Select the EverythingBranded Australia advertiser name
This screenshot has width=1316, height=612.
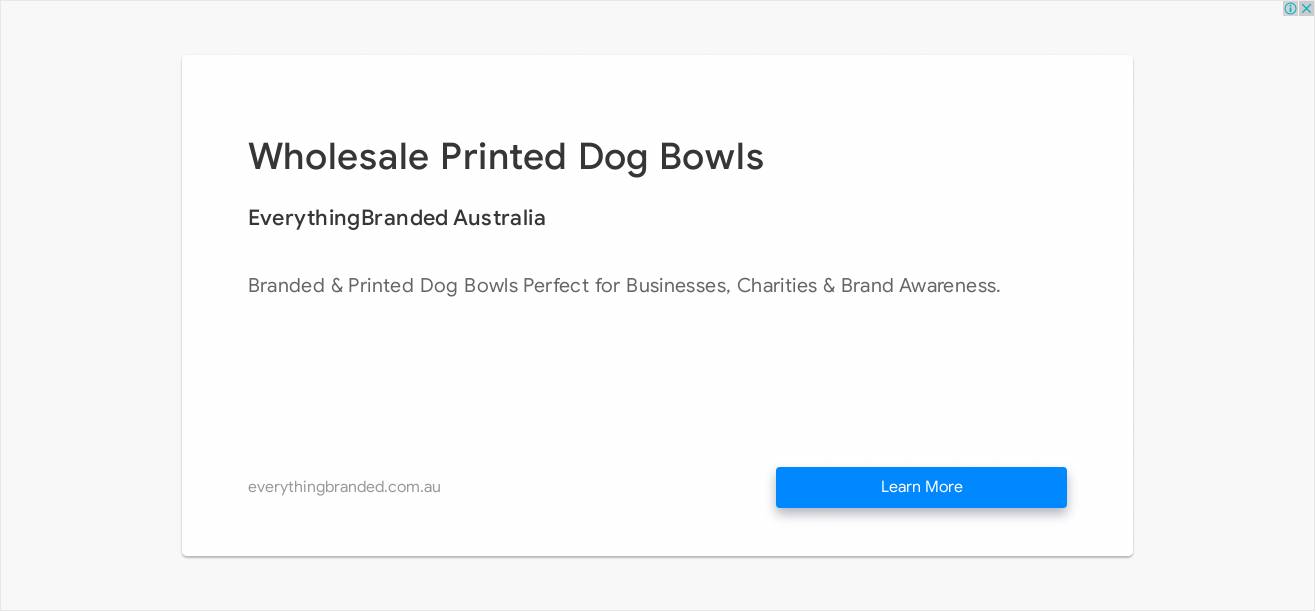tap(397, 218)
